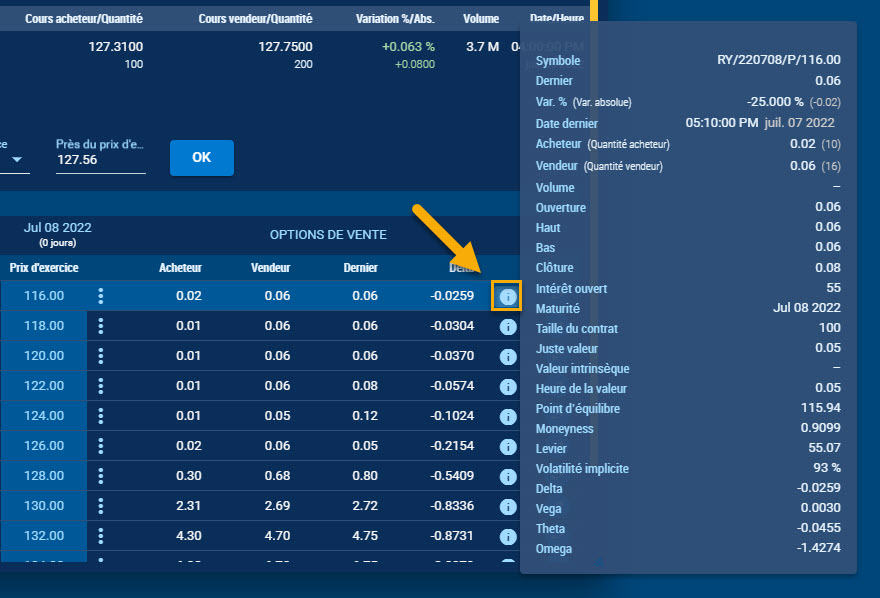Image resolution: width=880 pixels, height=598 pixels.
Task: Select the 118.00 strike price cell
Action: [x=43, y=326]
